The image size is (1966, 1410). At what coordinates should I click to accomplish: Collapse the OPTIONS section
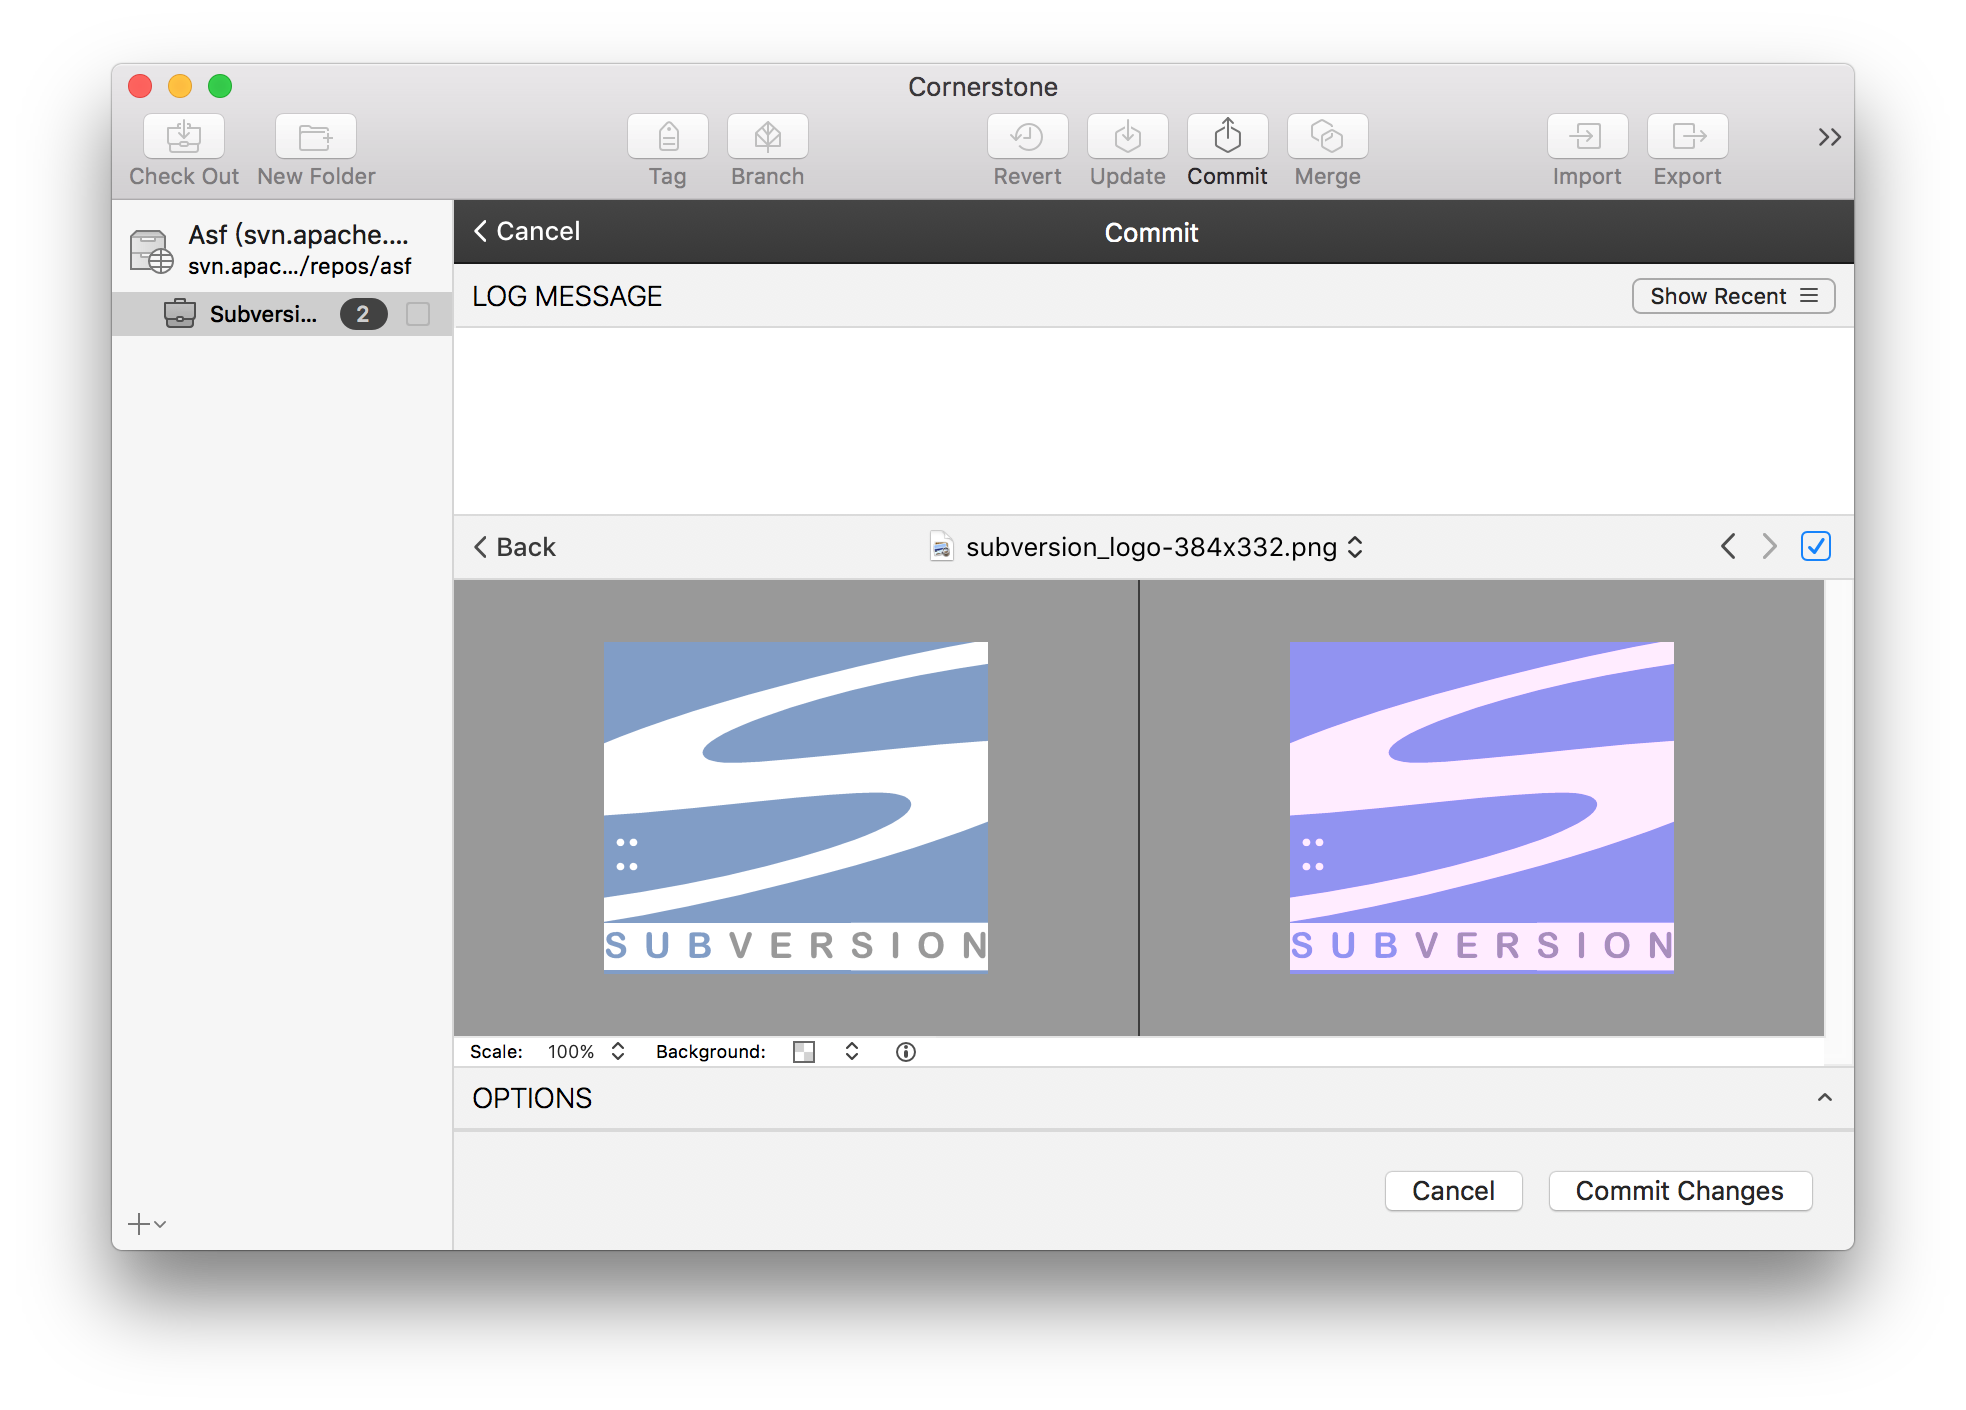[x=1823, y=1098]
